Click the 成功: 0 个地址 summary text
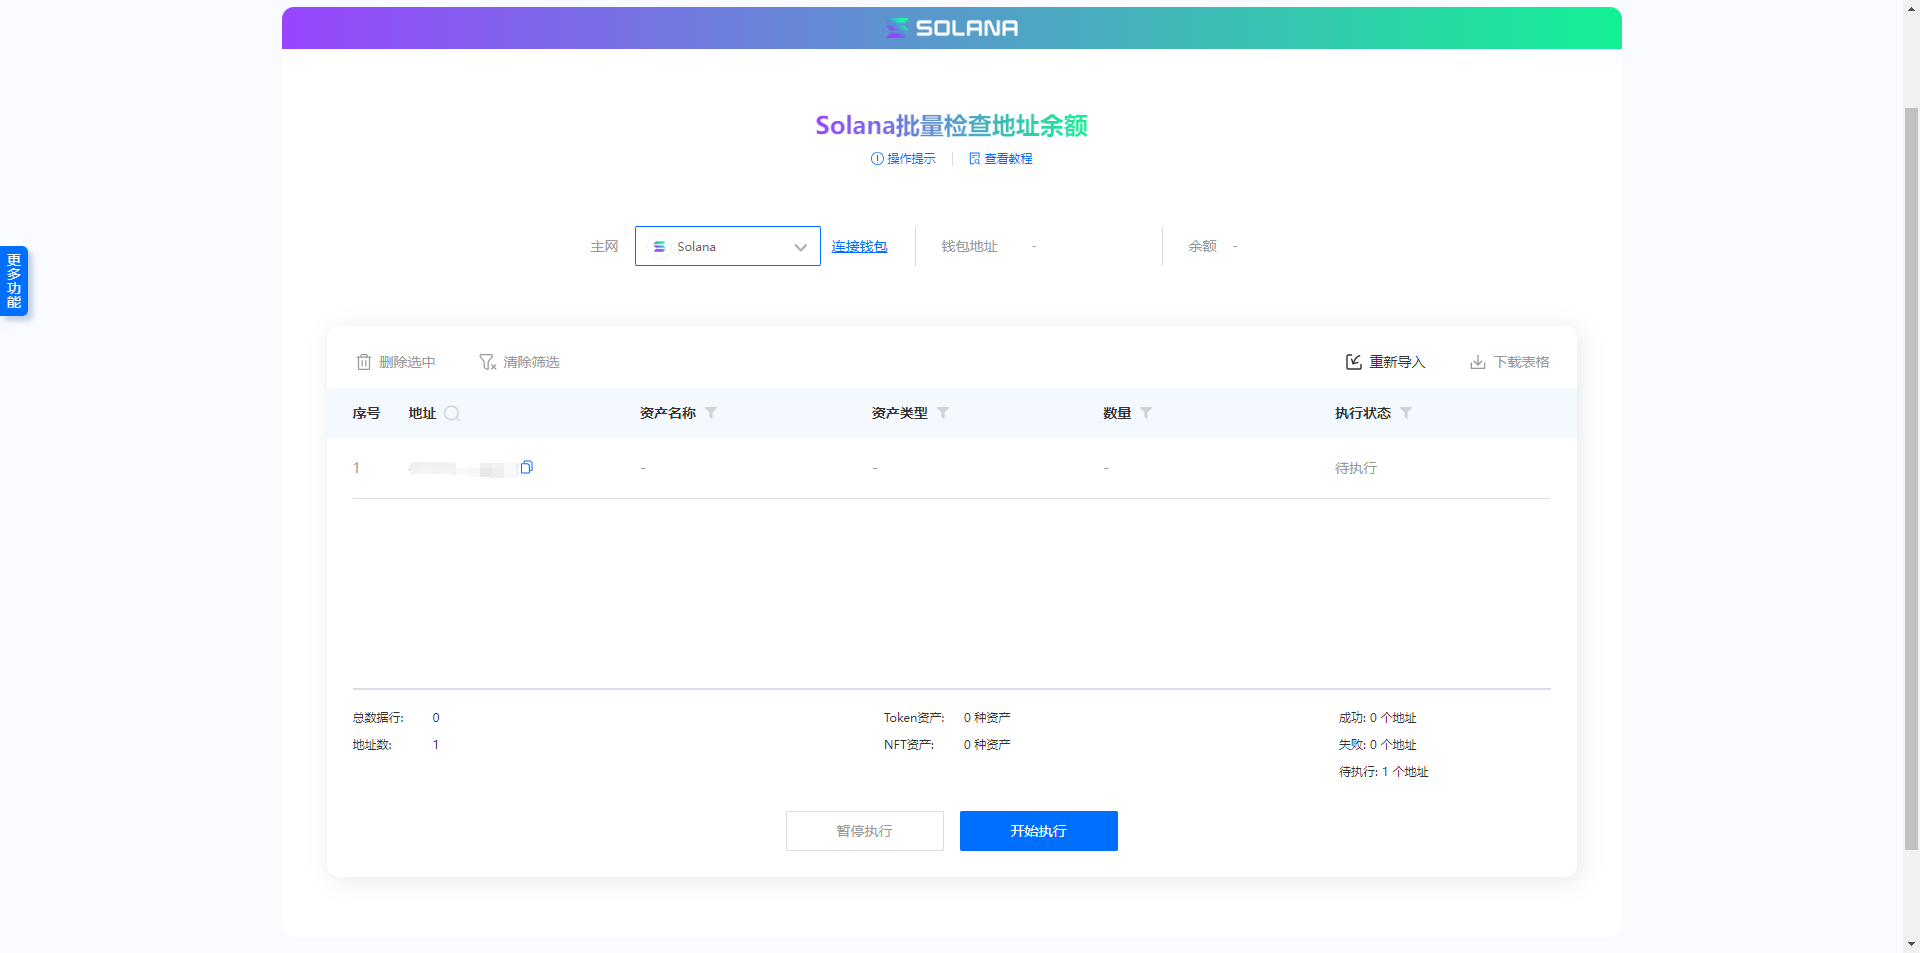Screen dimensions: 1920x953 point(1377,718)
